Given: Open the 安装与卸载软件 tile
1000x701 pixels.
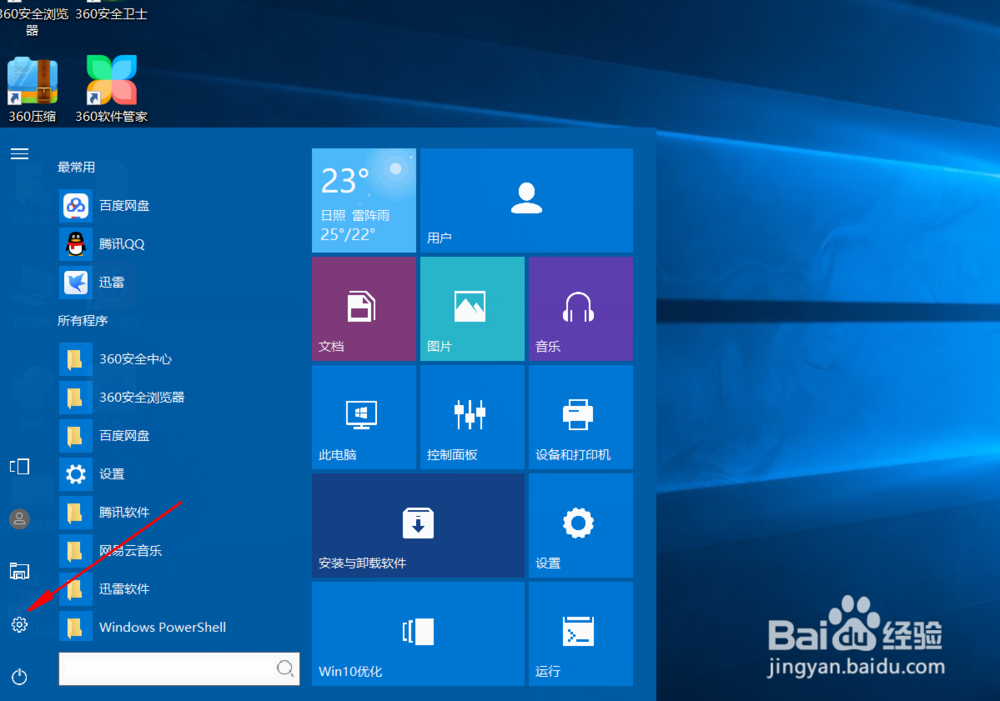Looking at the screenshot, I should 418,526.
